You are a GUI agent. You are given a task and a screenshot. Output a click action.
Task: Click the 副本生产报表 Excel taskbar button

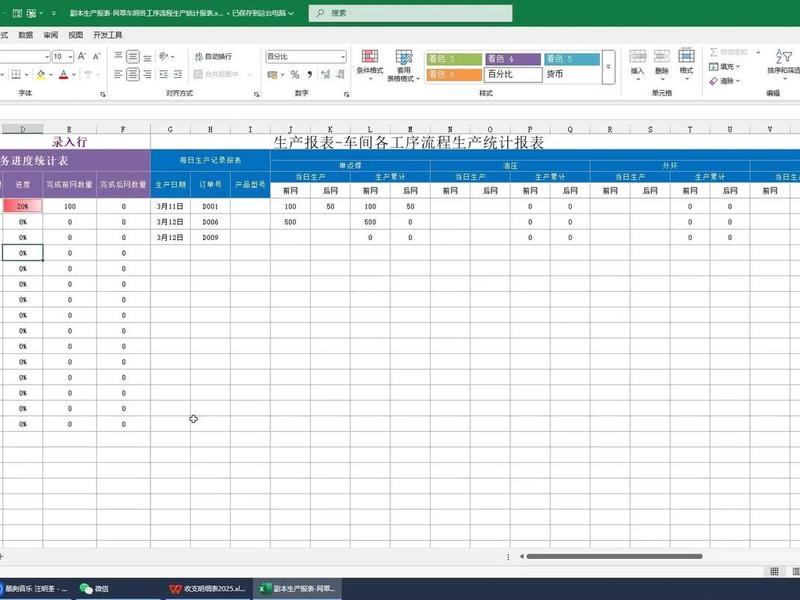(297, 588)
